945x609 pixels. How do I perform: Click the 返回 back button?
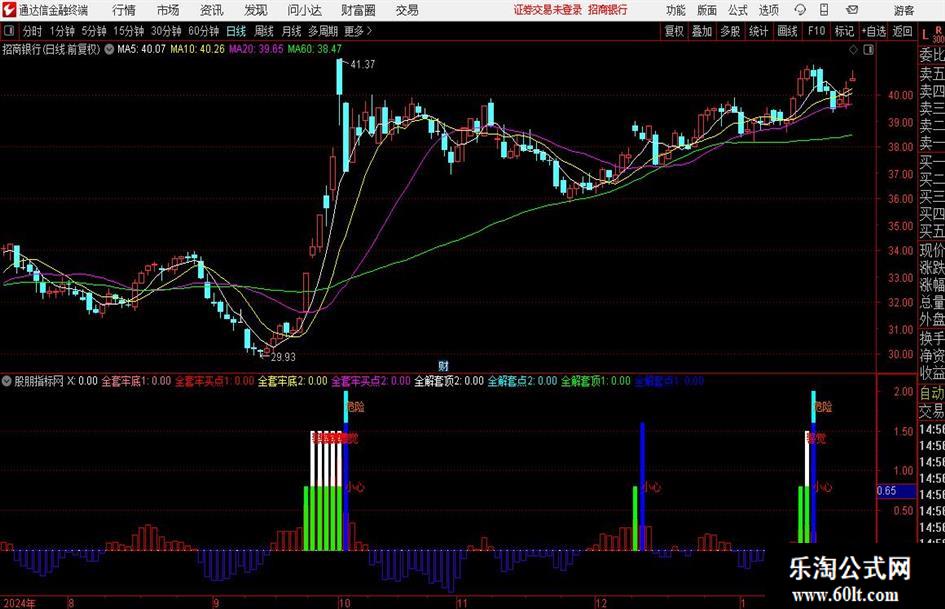902,31
